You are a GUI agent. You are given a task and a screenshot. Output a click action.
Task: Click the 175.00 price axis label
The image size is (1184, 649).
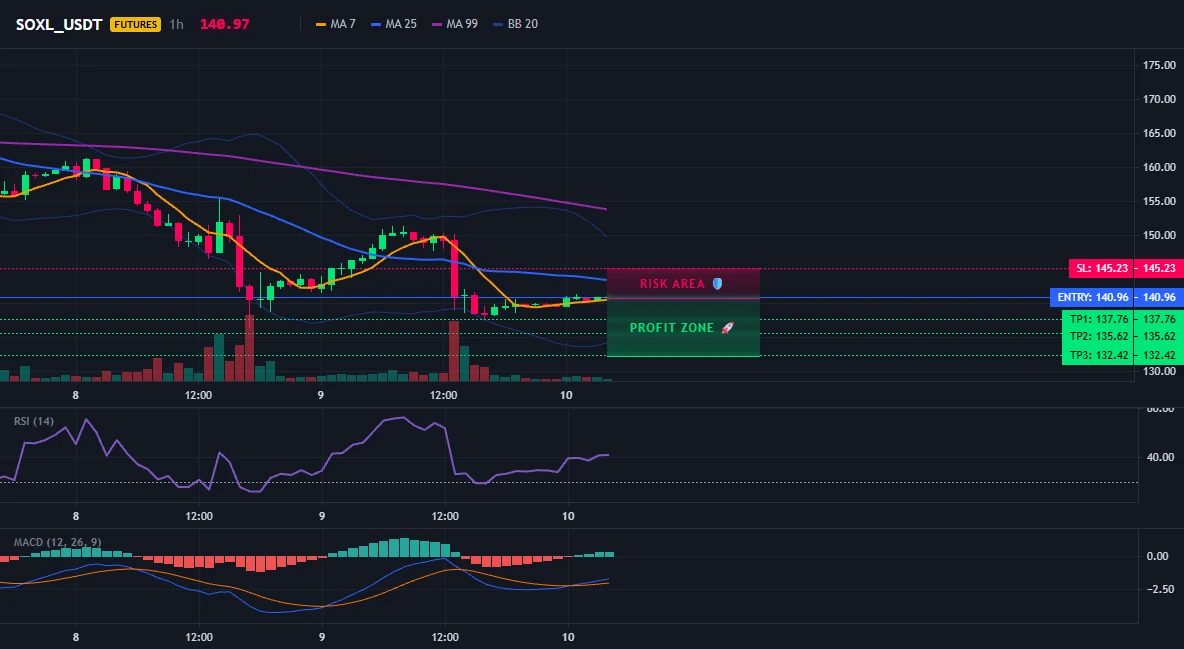(1159, 65)
